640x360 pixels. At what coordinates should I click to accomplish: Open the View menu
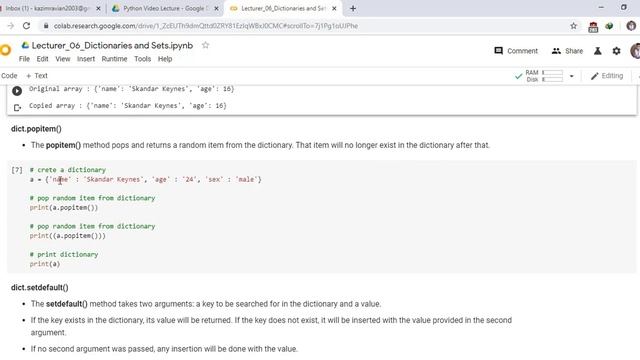pos(62,59)
